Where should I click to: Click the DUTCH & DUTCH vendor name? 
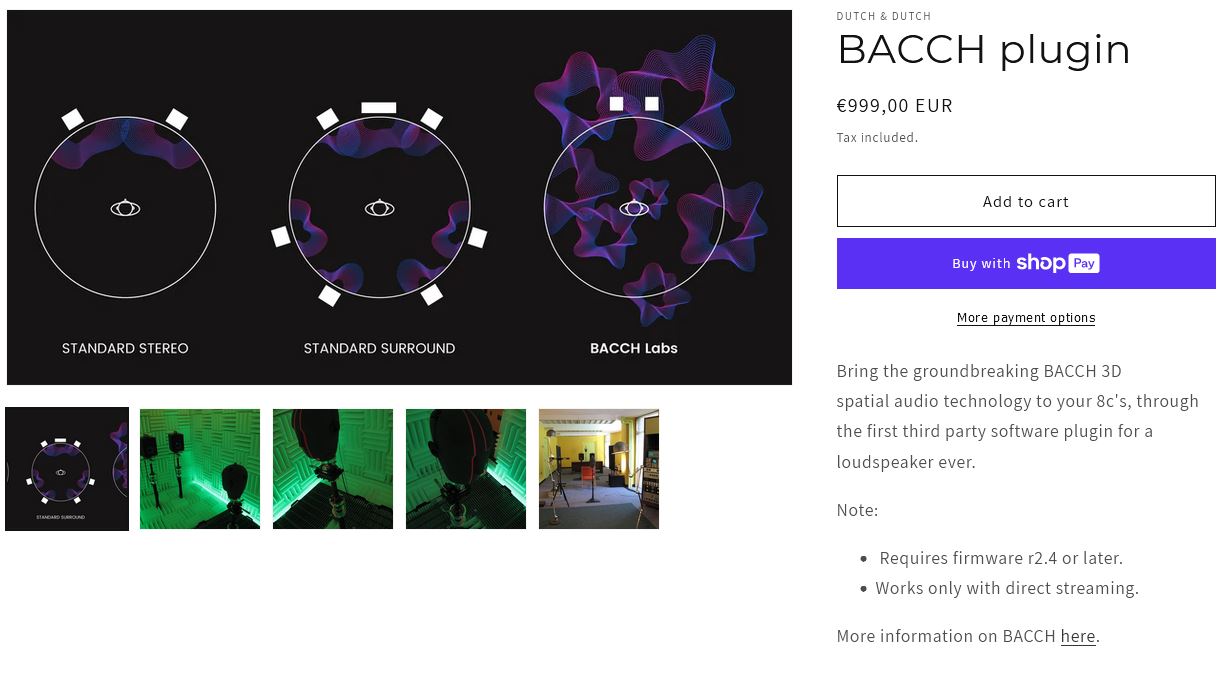click(883, 16)
